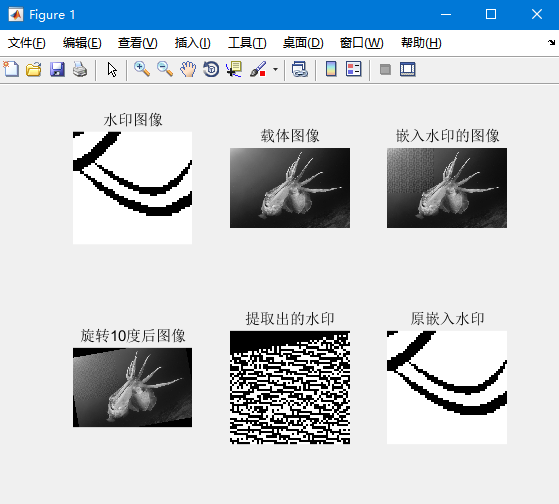559x504 pixels.
Task: Insert Colorbar via toolbar icon
Action: pyautogui.click(x=331, y=69)
